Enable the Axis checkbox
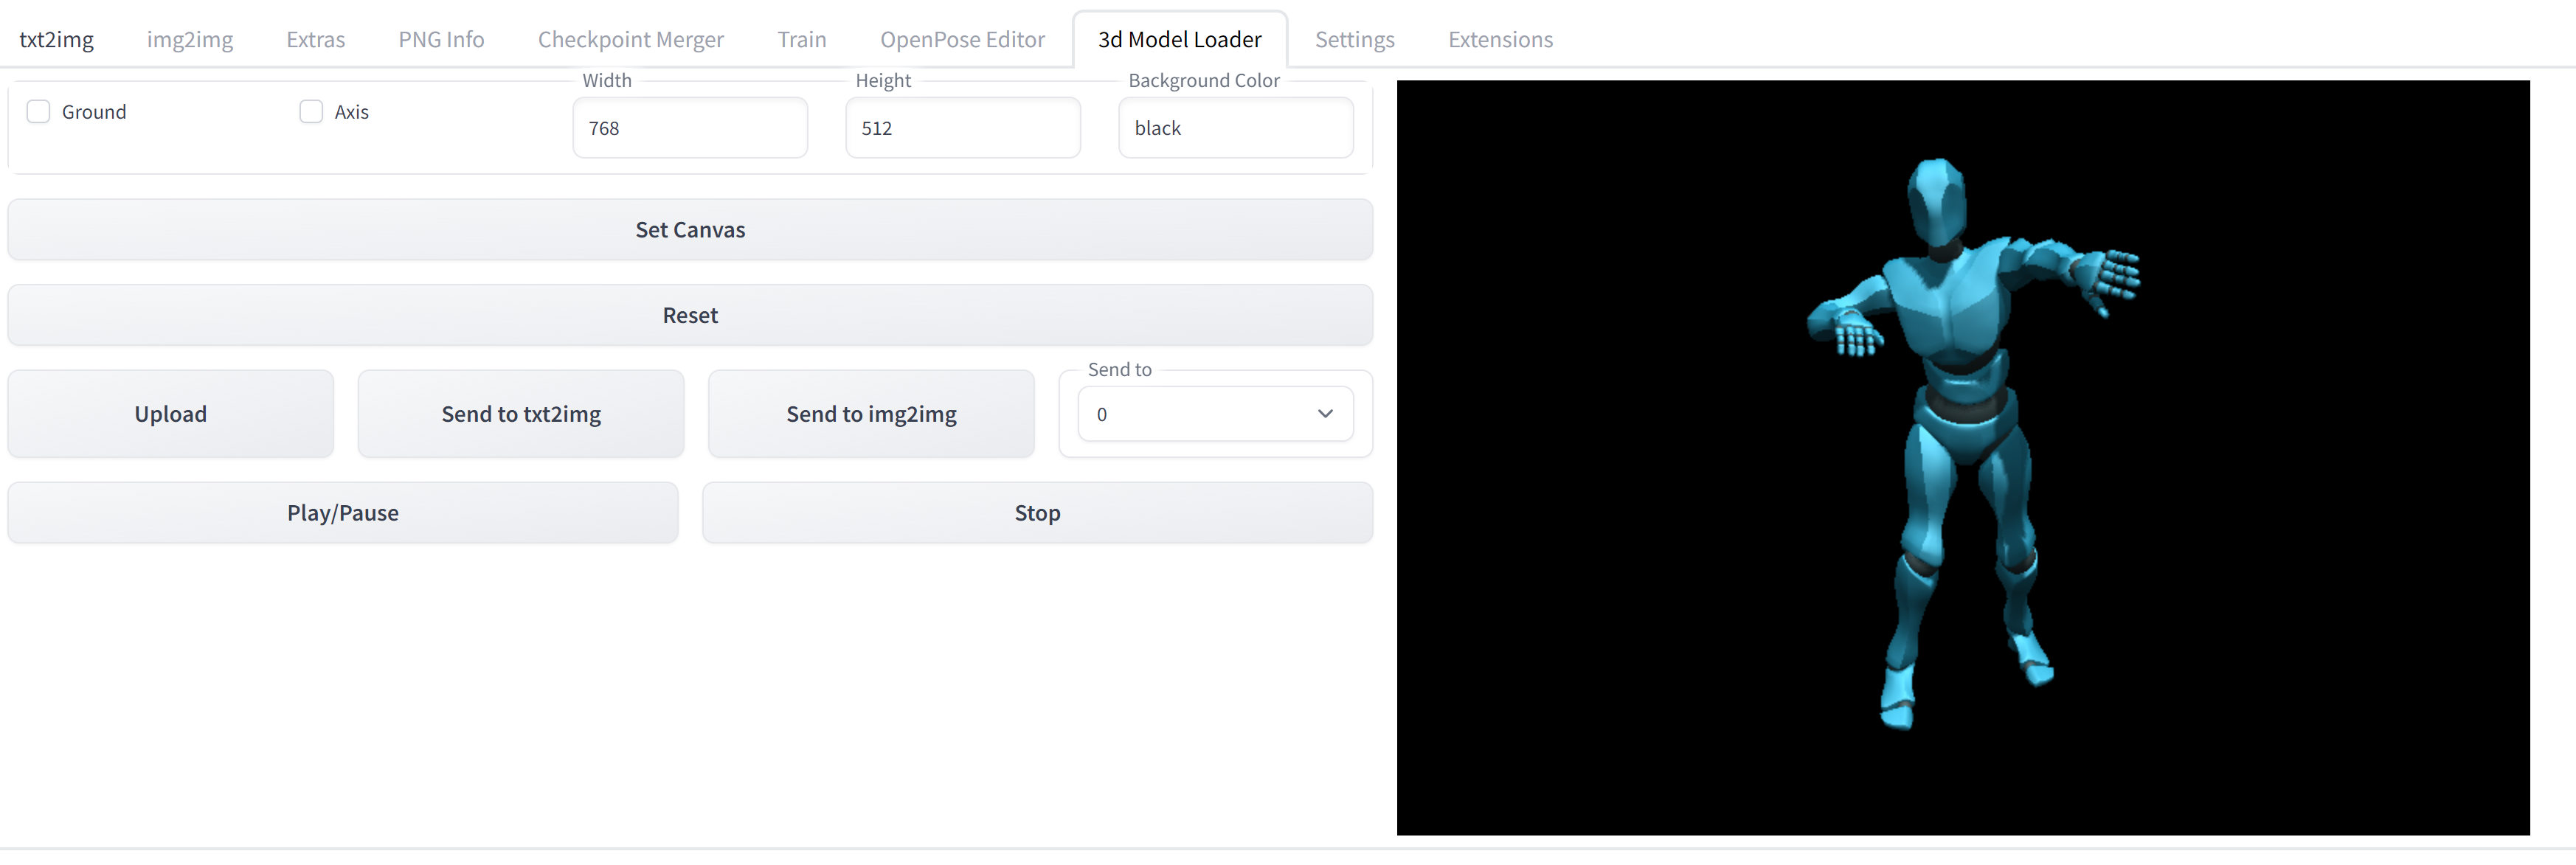The image size is (2576, 865). (310, 111)
